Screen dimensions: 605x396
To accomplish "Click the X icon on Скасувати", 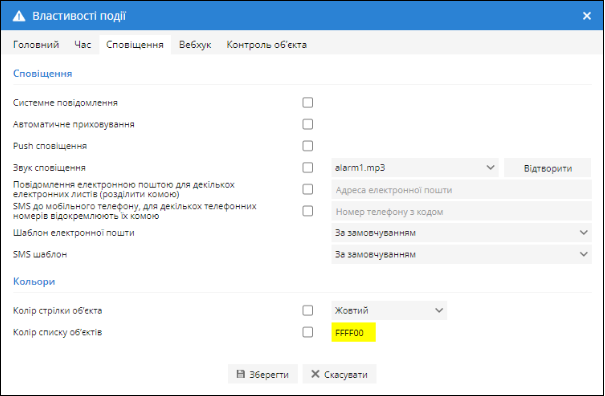I will click(x=315, y=374).
